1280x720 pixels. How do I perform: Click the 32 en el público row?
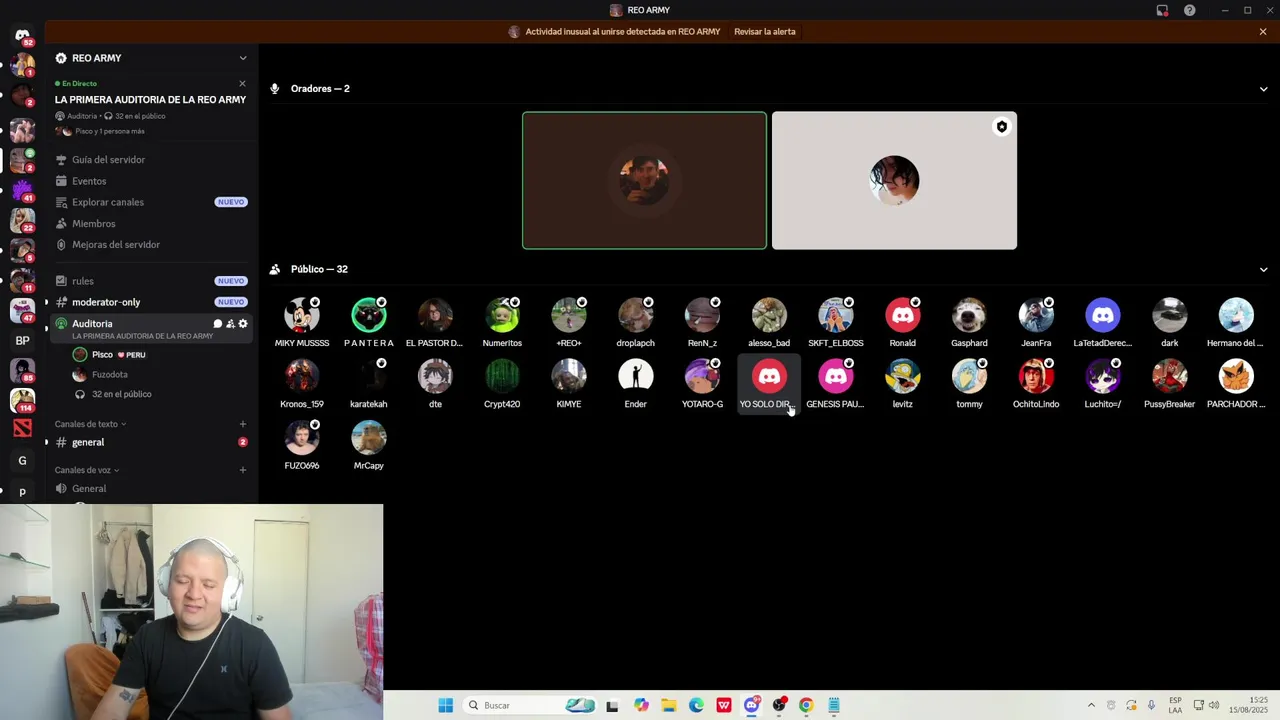pyautogui.click(x=112, y=394)
